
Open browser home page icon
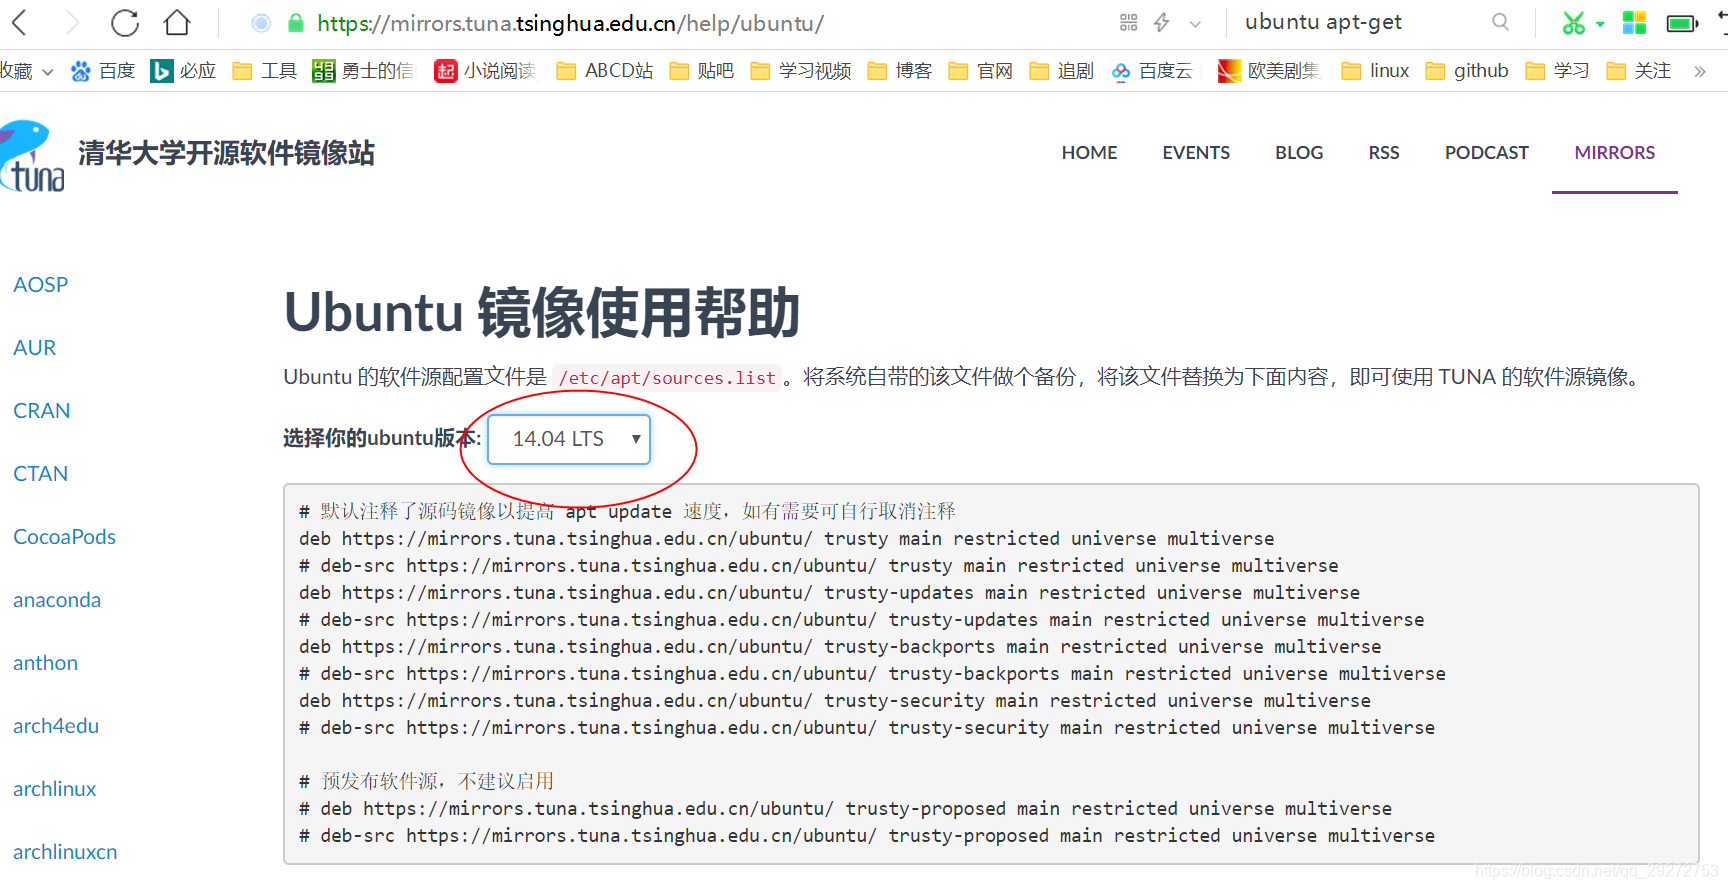[x=177, y=22]
